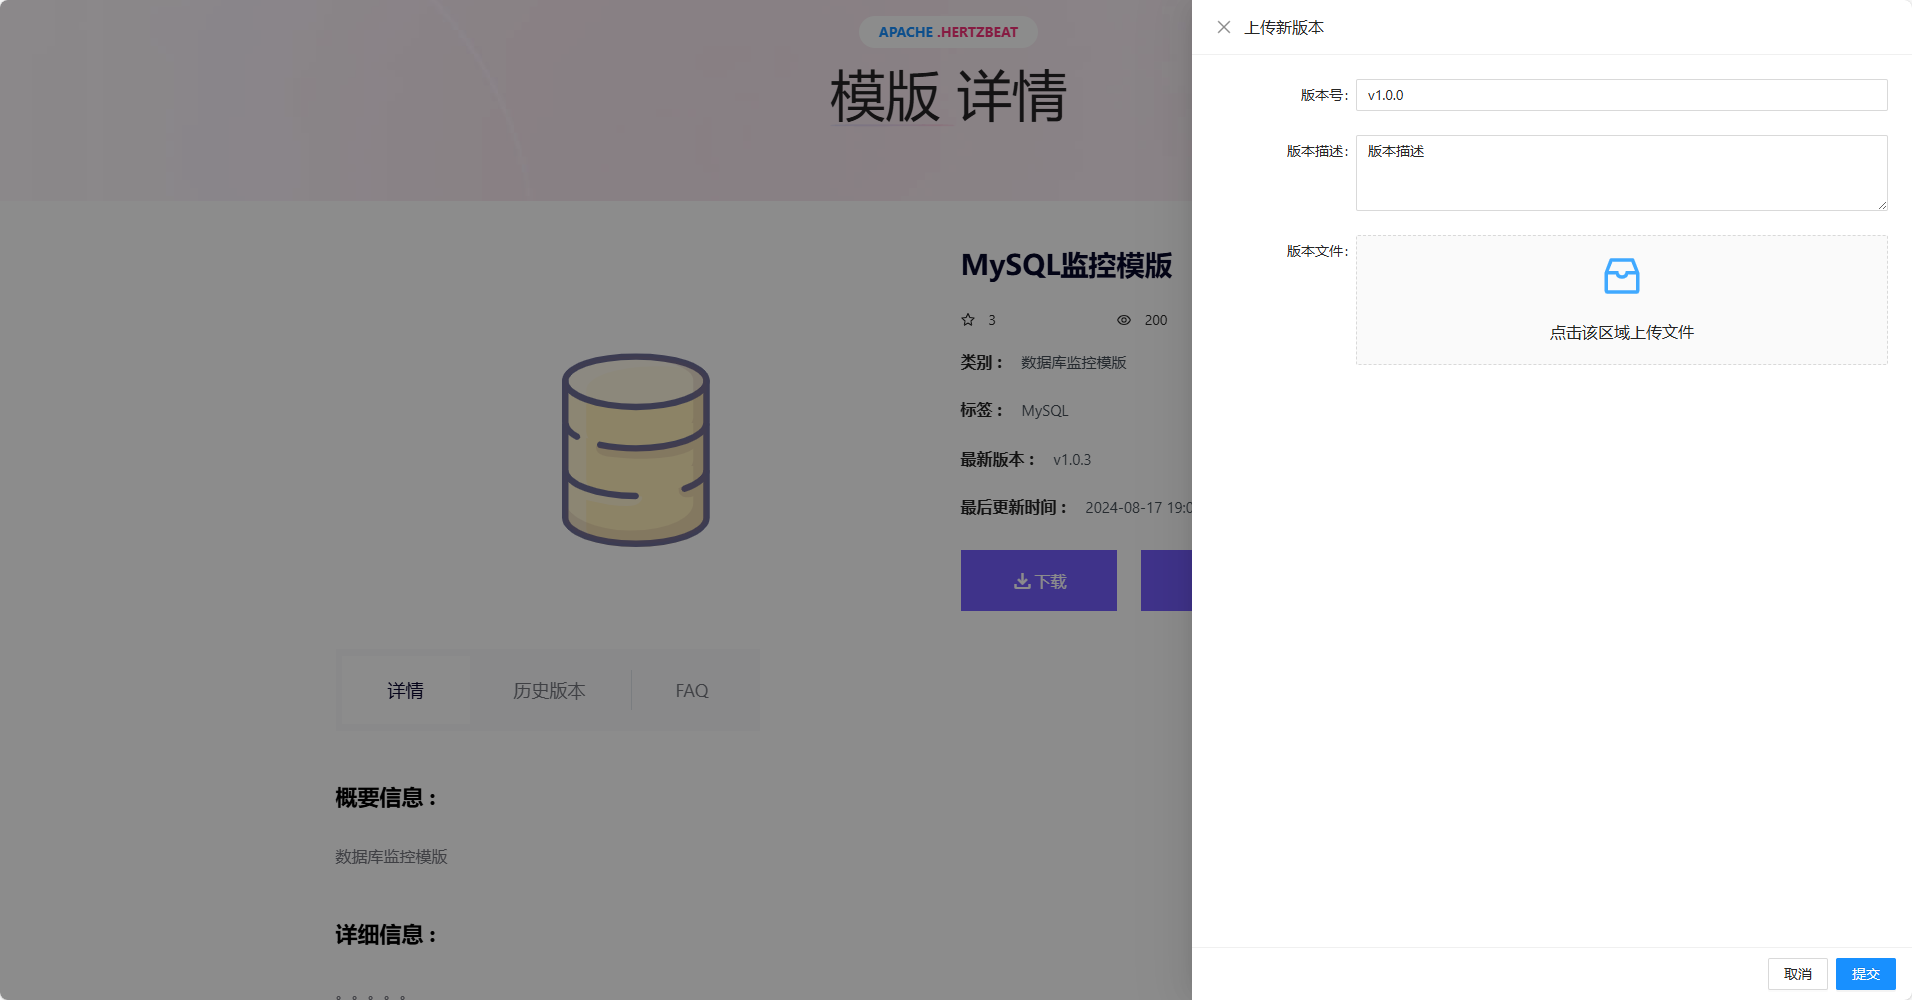Focus the 版本号 input field
1912x1000 pixels.
click(1620, 95)
